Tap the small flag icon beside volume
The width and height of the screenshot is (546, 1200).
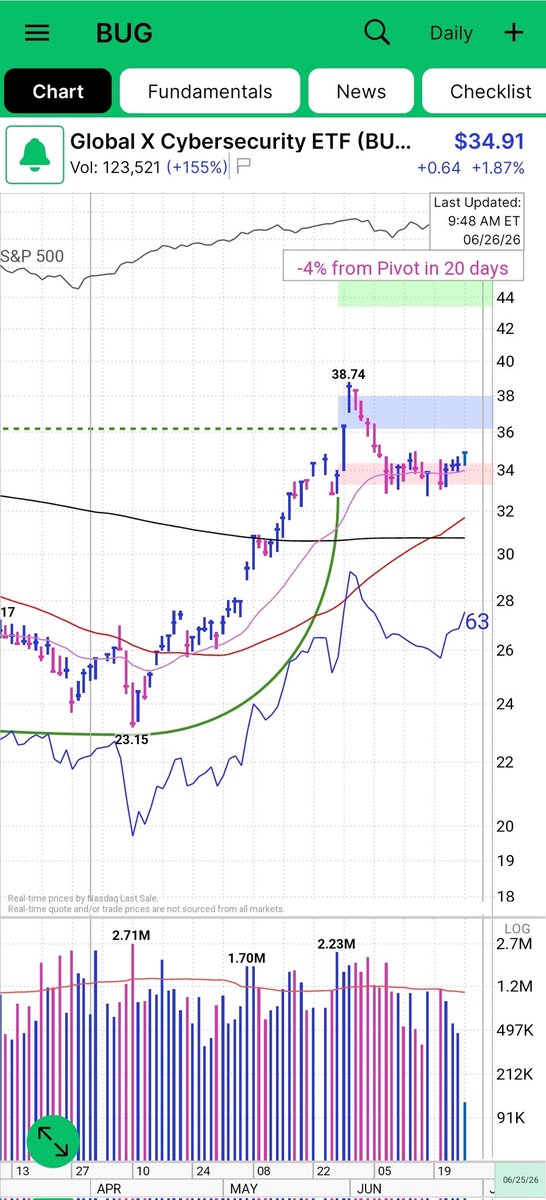tap(242, 167)
